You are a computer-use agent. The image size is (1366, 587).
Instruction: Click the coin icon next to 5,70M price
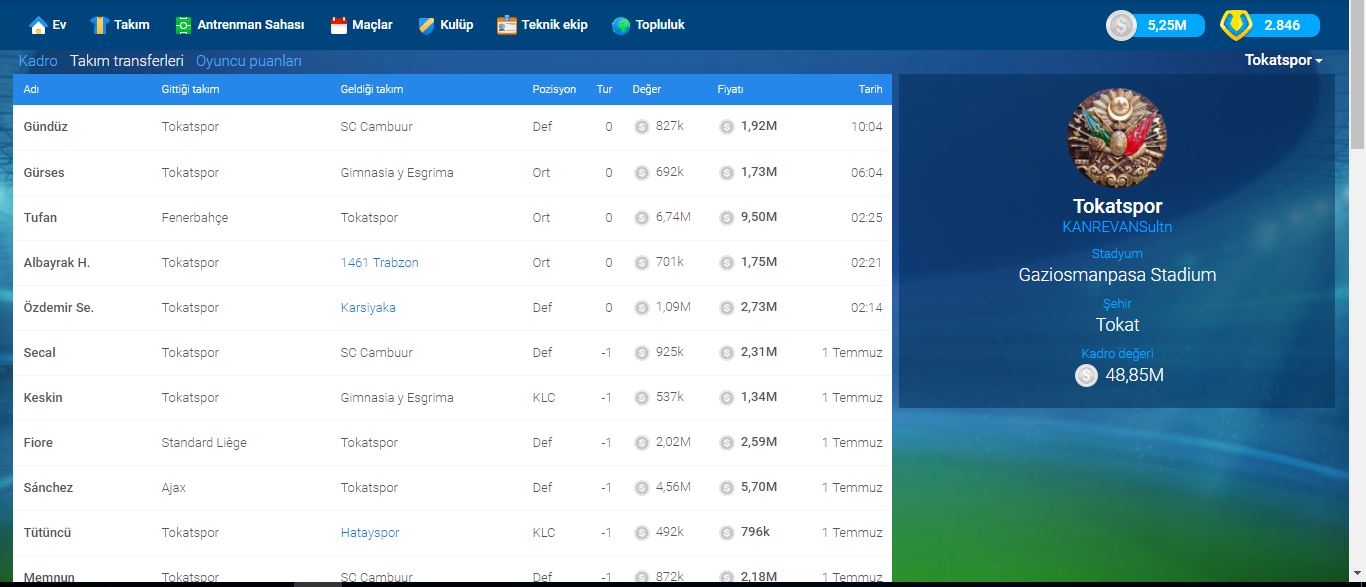coord(727,487)
